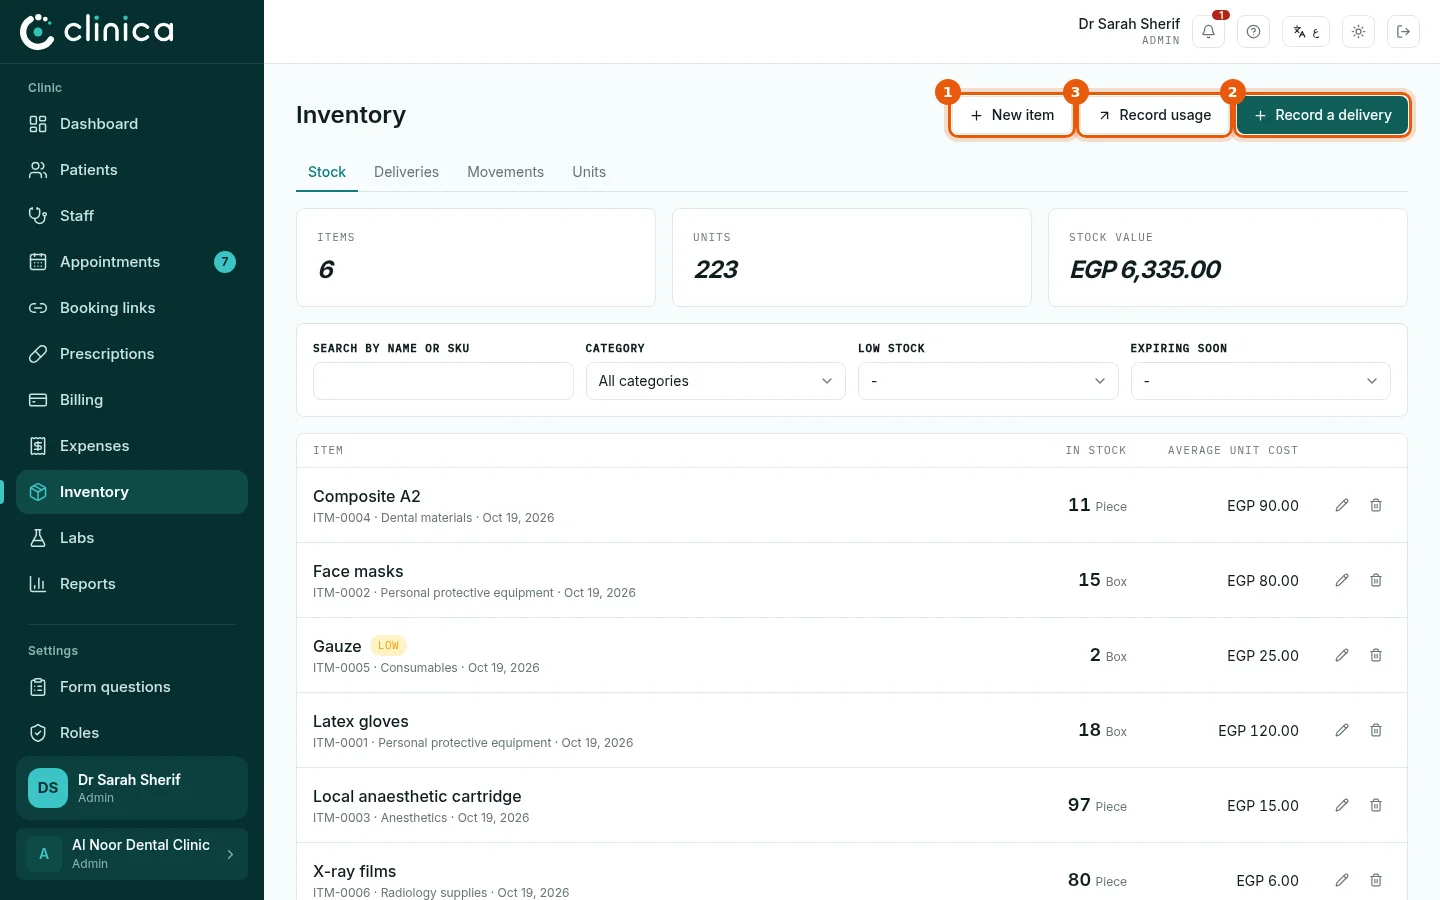Screen dimensions: 1440x900
Task: Delete the Gauze item
Action: tap(1376, 655)
